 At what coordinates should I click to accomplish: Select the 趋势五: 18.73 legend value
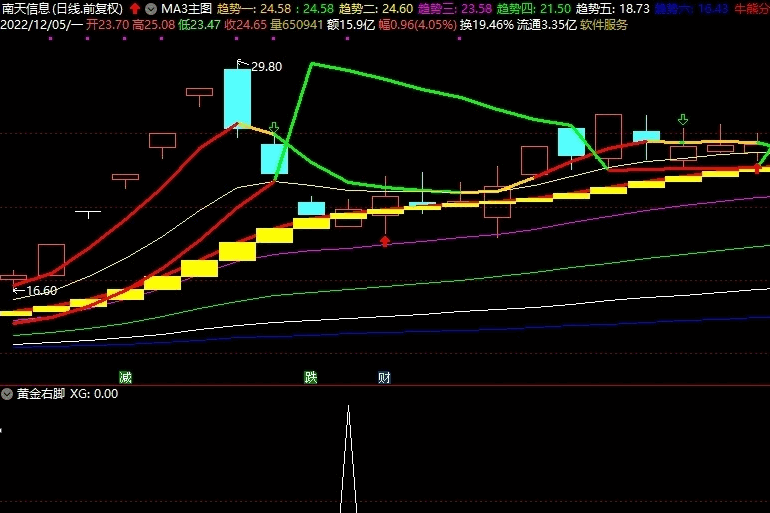tap(612, 9)
